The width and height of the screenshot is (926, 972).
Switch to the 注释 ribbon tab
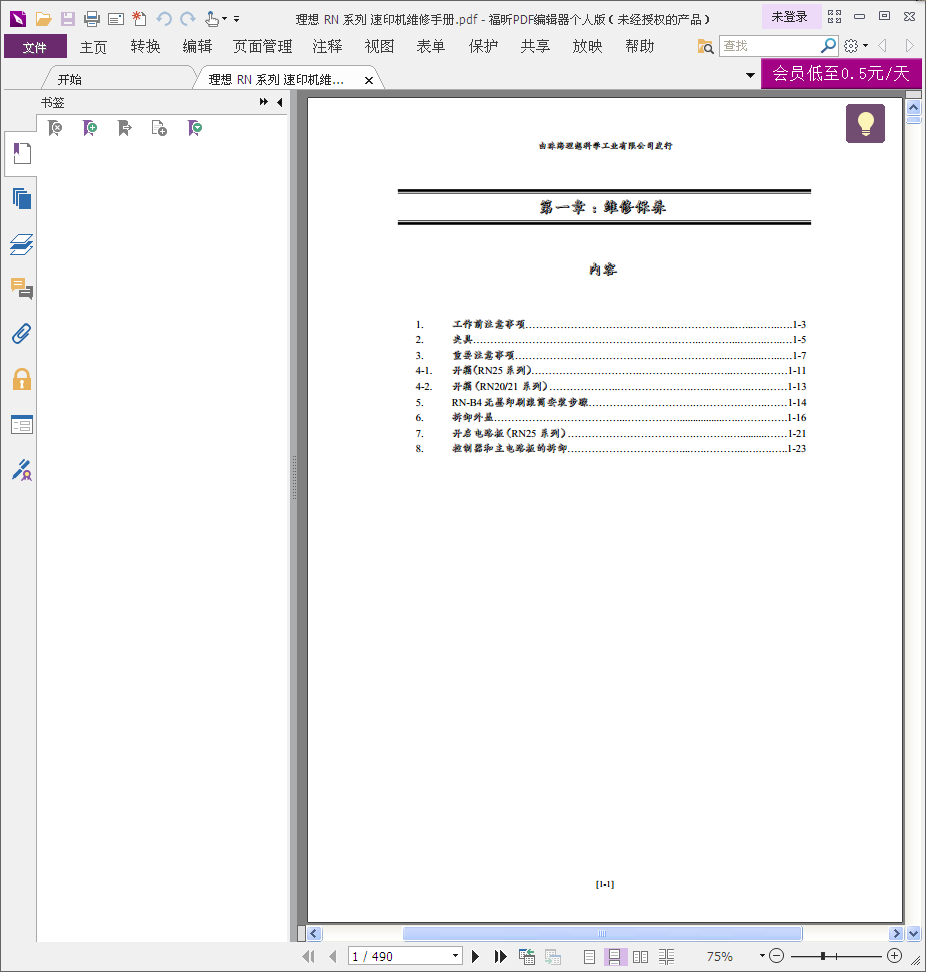pyautogui.click(x=327, y=46)
